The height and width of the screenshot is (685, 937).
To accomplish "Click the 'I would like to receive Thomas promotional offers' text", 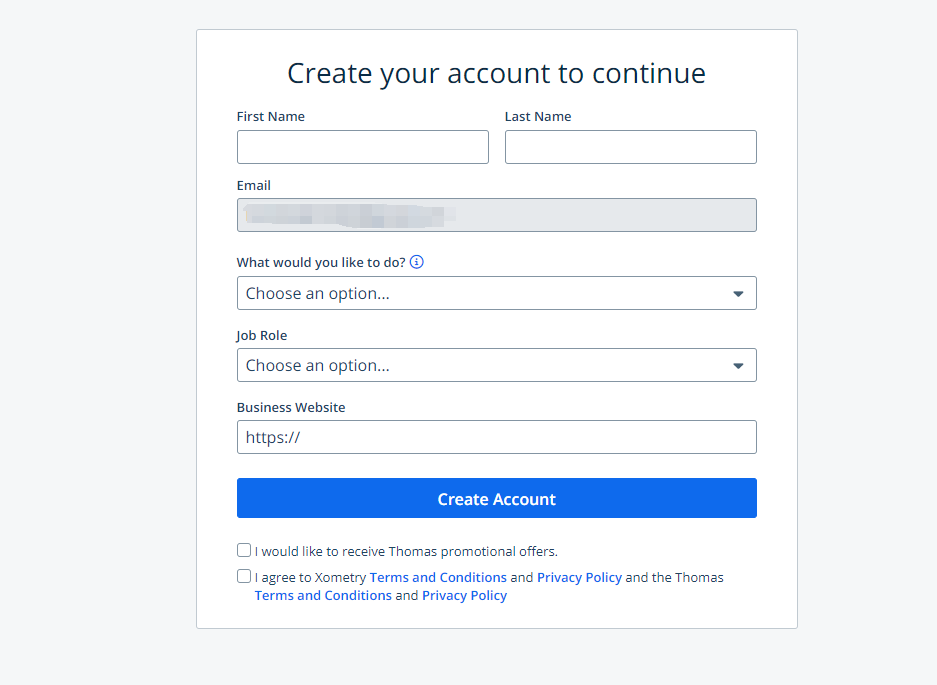I will 406,551.
